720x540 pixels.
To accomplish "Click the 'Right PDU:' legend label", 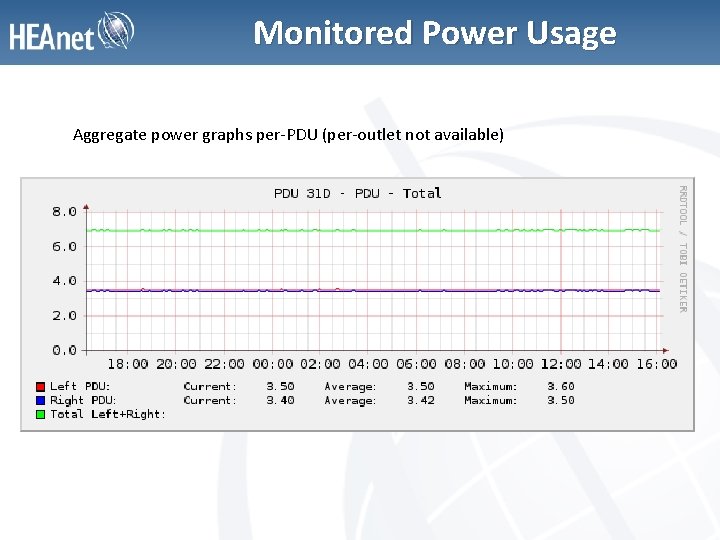I will tap(83, 400).
